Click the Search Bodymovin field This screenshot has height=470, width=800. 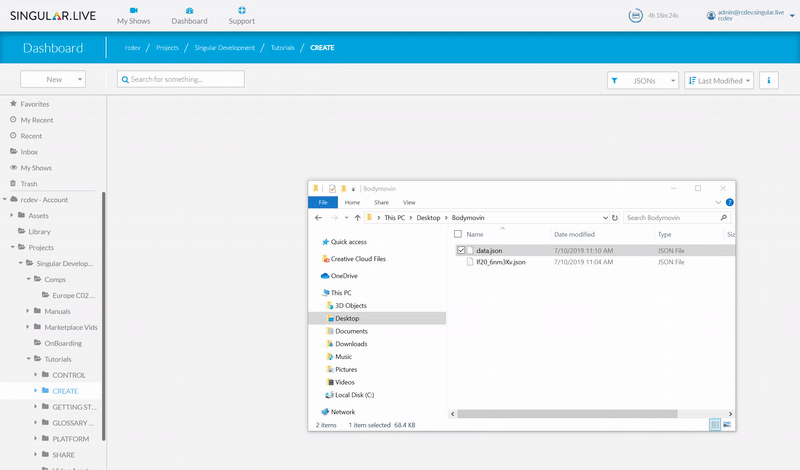pos(677,218)
